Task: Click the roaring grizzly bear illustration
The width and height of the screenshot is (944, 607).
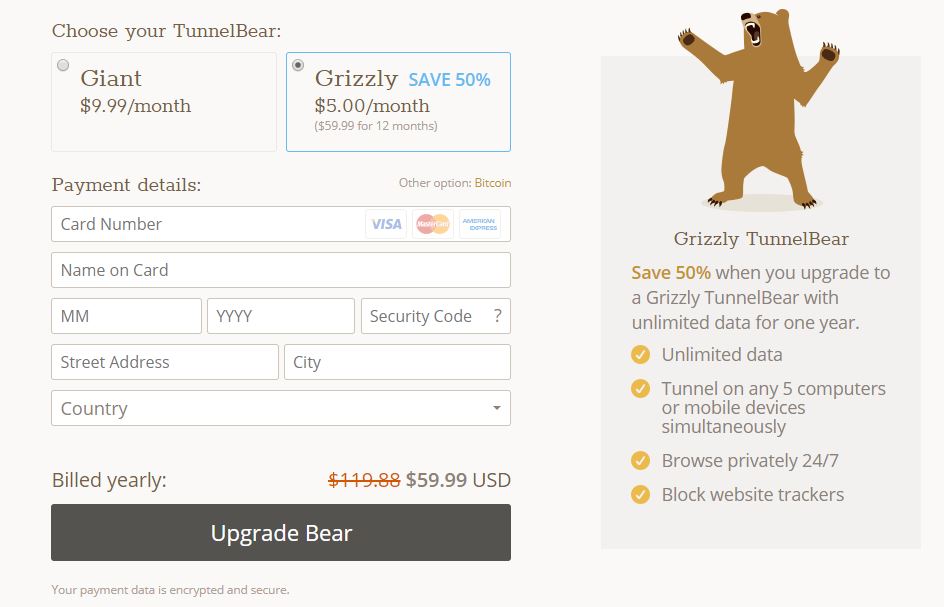Action: (x=759, y=110)
